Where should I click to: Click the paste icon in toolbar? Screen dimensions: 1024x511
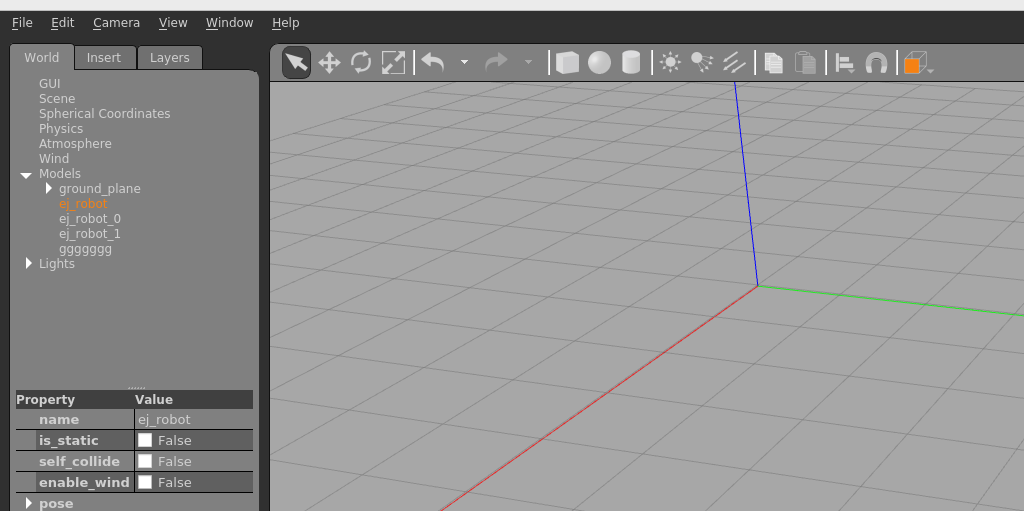[x=806, y=63]
